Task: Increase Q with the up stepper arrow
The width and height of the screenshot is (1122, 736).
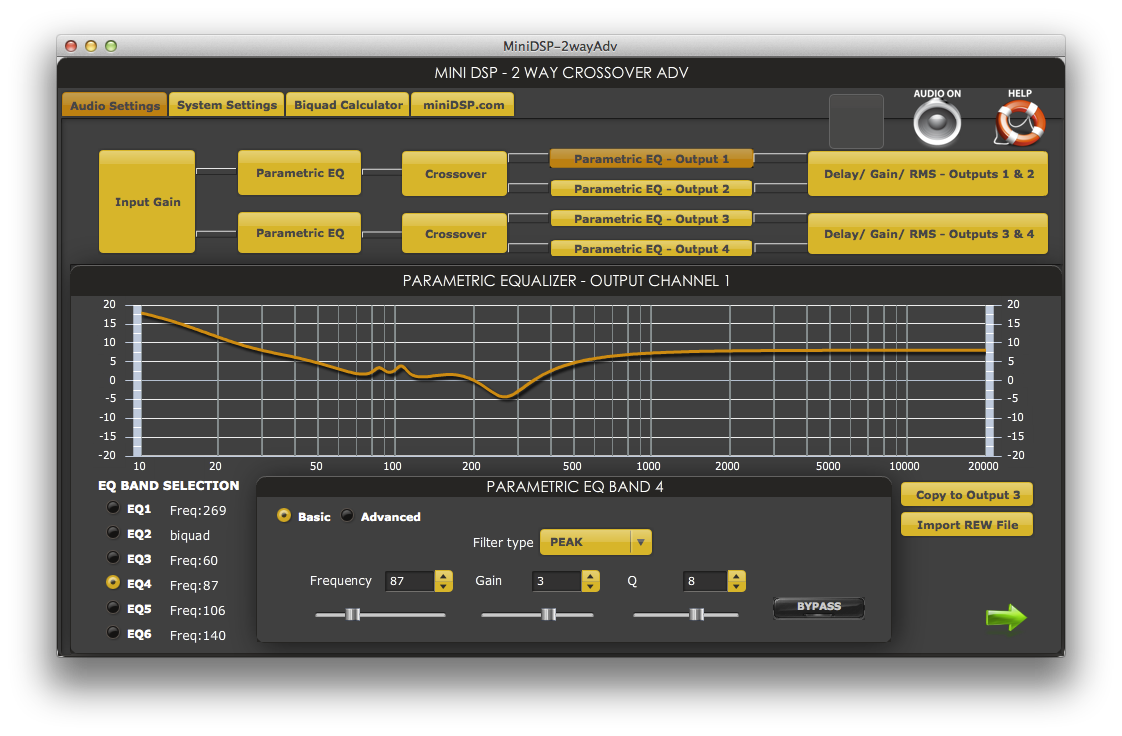Action: coord(736,576)
